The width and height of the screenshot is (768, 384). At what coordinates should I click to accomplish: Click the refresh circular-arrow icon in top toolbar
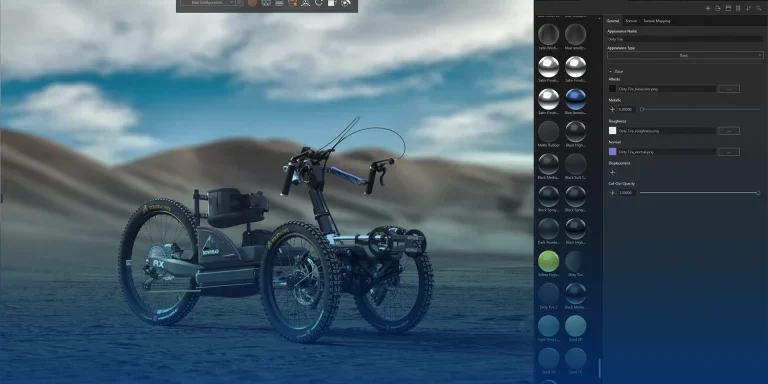point(318,3)
